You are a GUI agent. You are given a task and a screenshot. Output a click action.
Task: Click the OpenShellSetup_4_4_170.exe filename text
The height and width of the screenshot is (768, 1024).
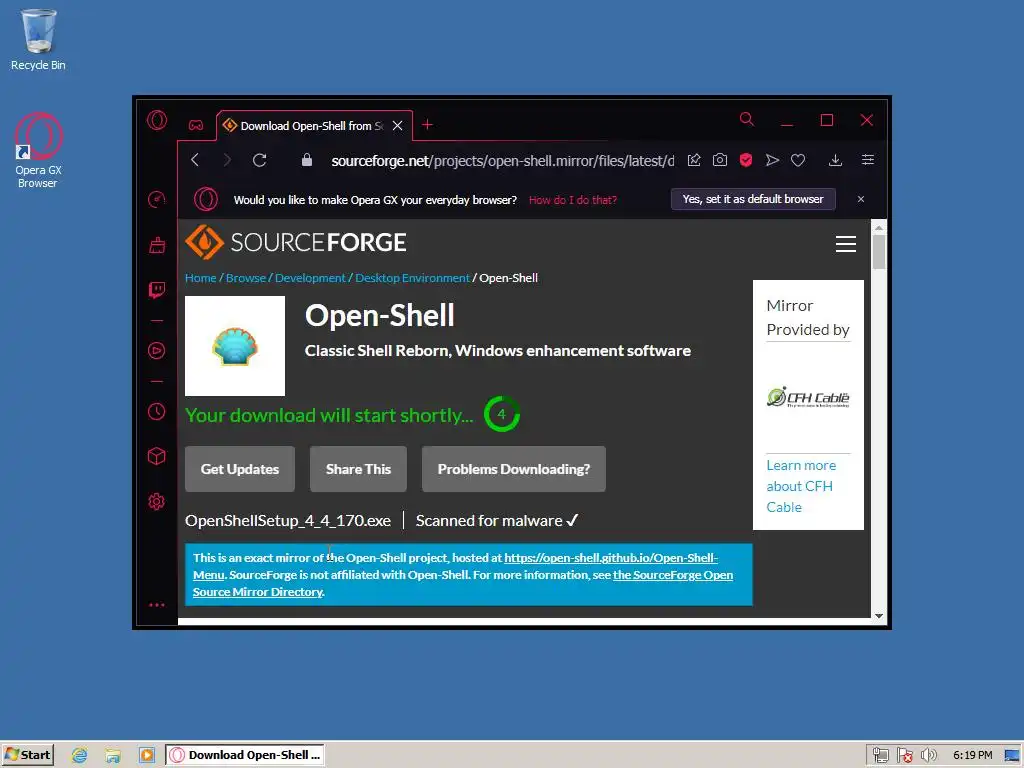288,520
